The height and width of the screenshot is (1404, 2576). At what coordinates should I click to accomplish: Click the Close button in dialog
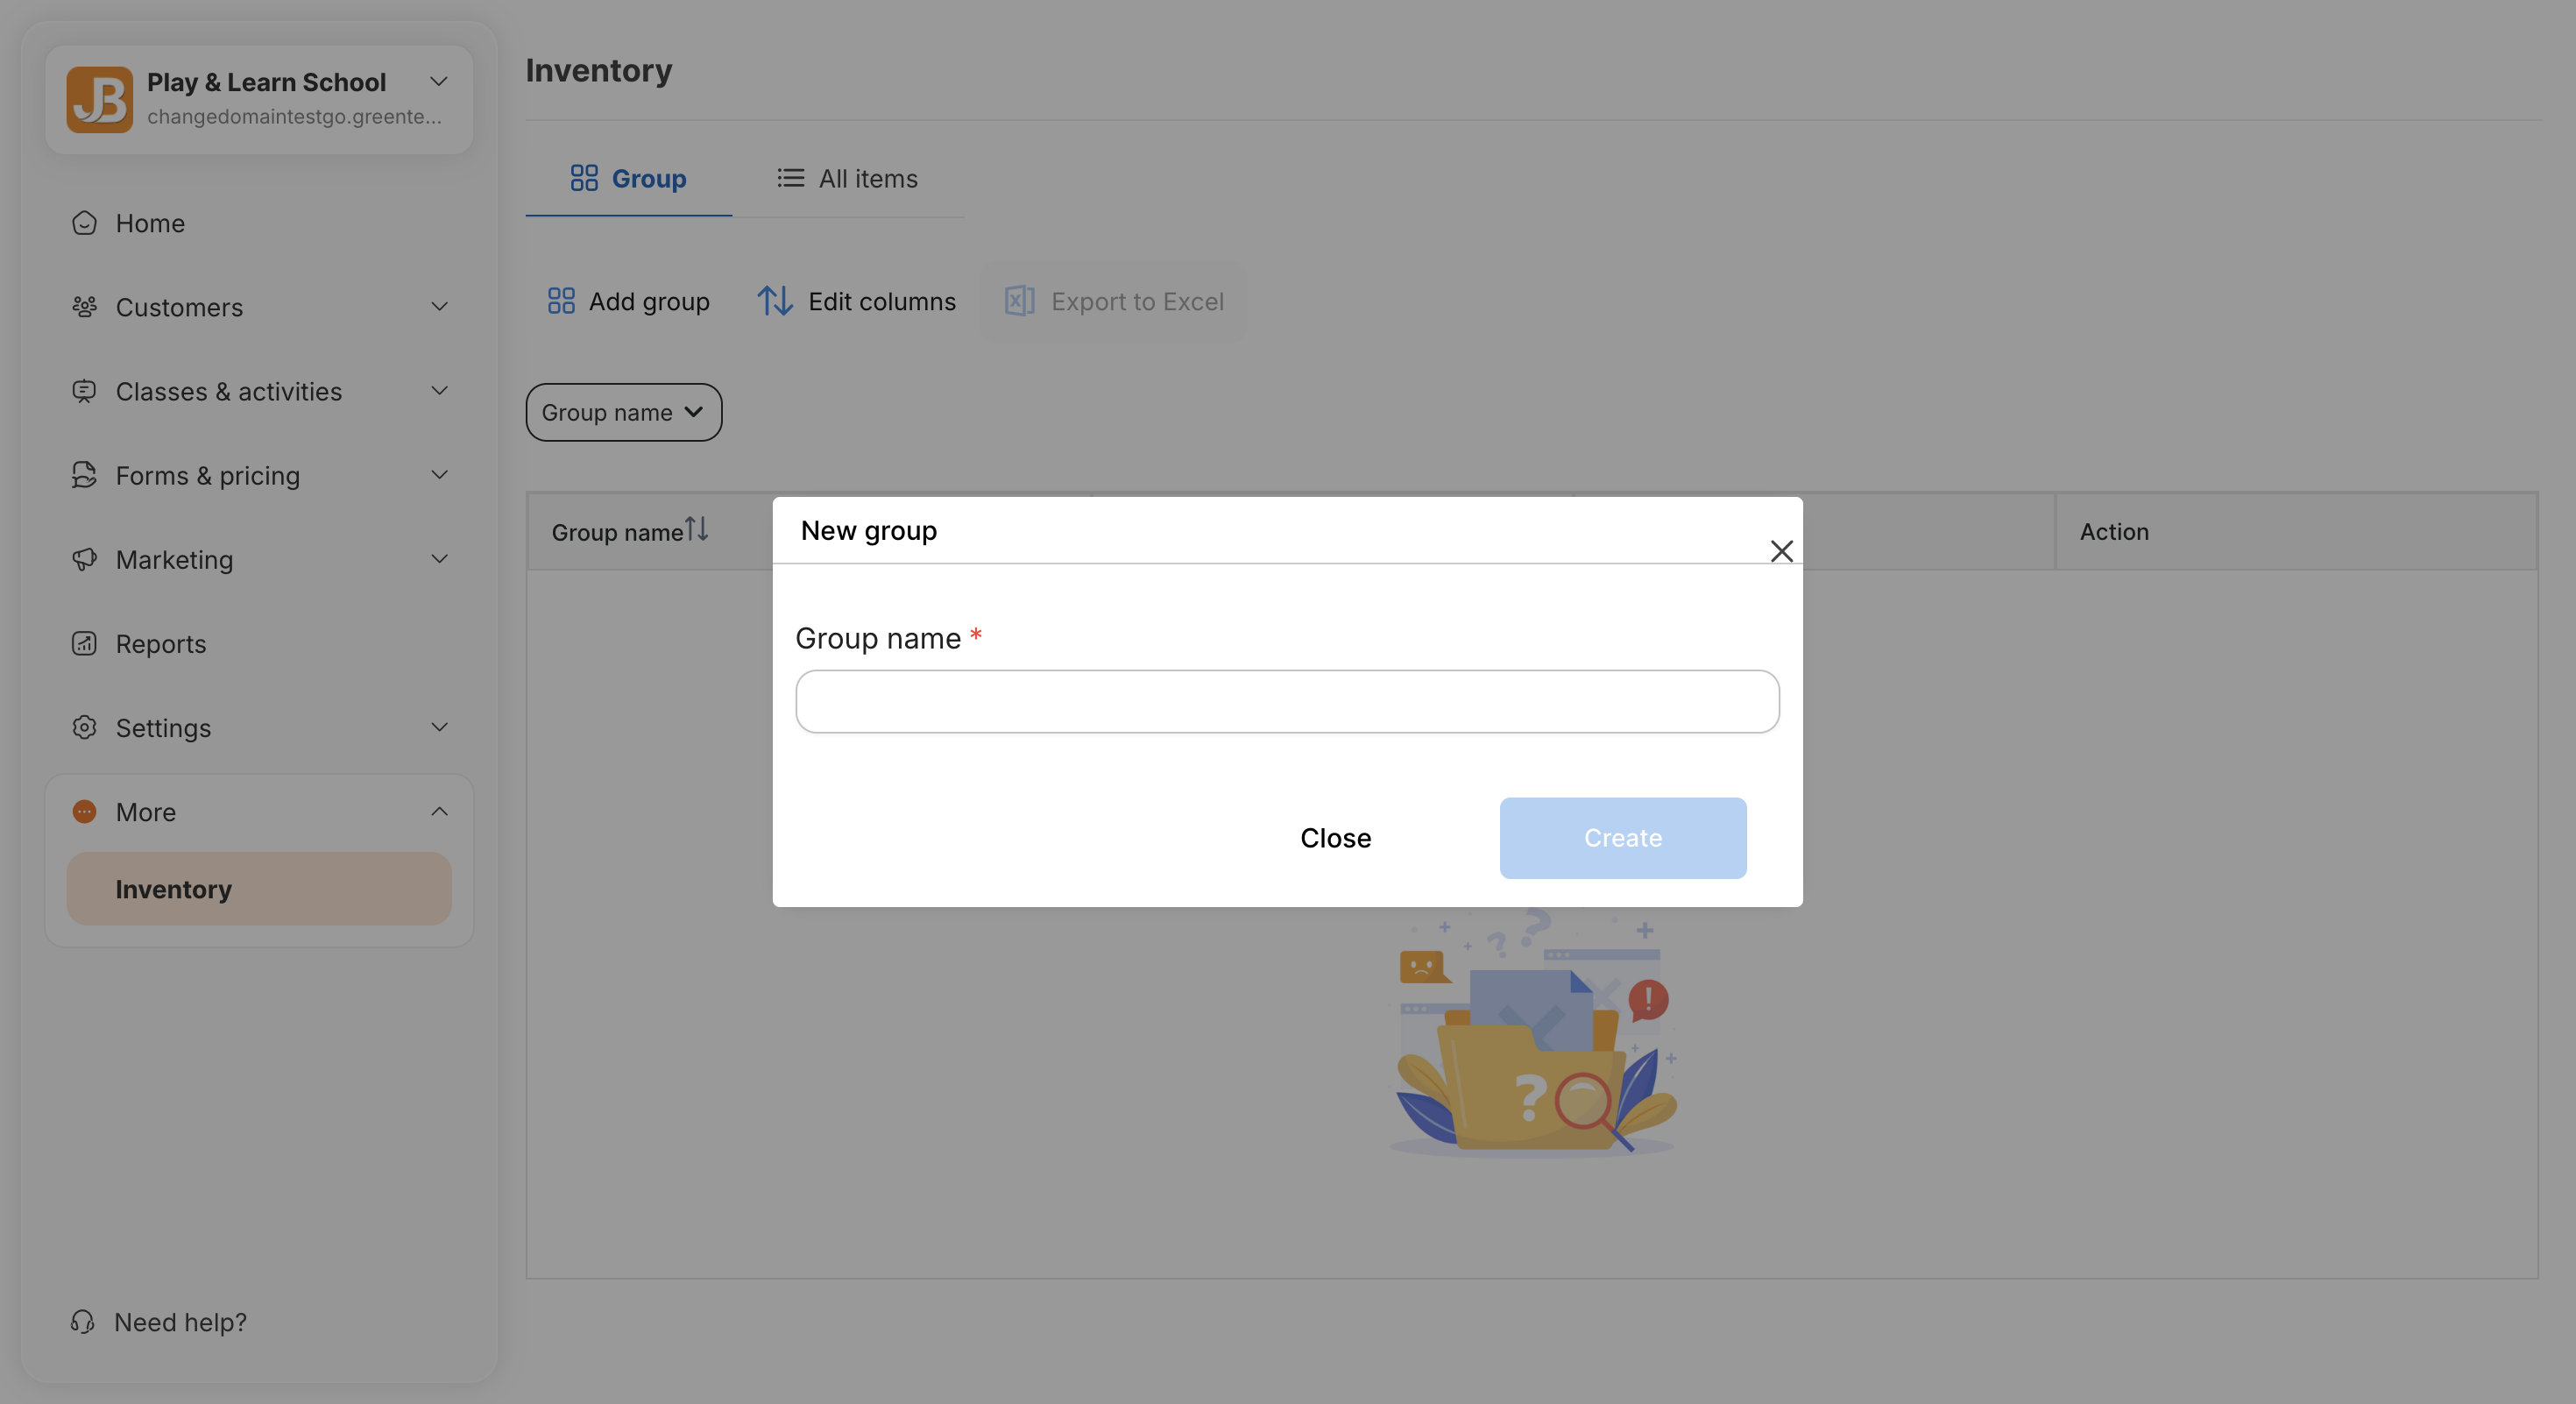(1335, 838)
